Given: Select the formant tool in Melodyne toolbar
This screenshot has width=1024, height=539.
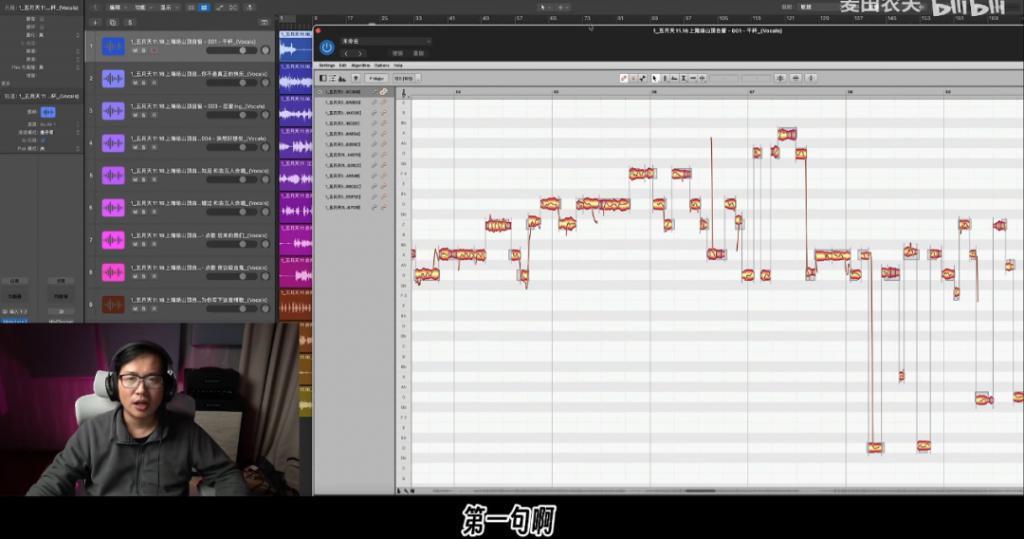Looking at the screenshot, I should coord(675,78).
